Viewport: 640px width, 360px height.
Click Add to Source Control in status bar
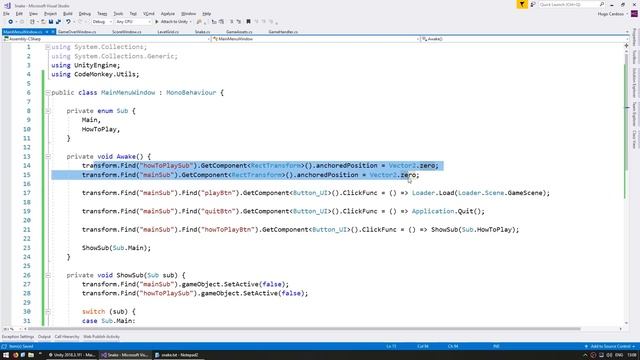point(610,347)
